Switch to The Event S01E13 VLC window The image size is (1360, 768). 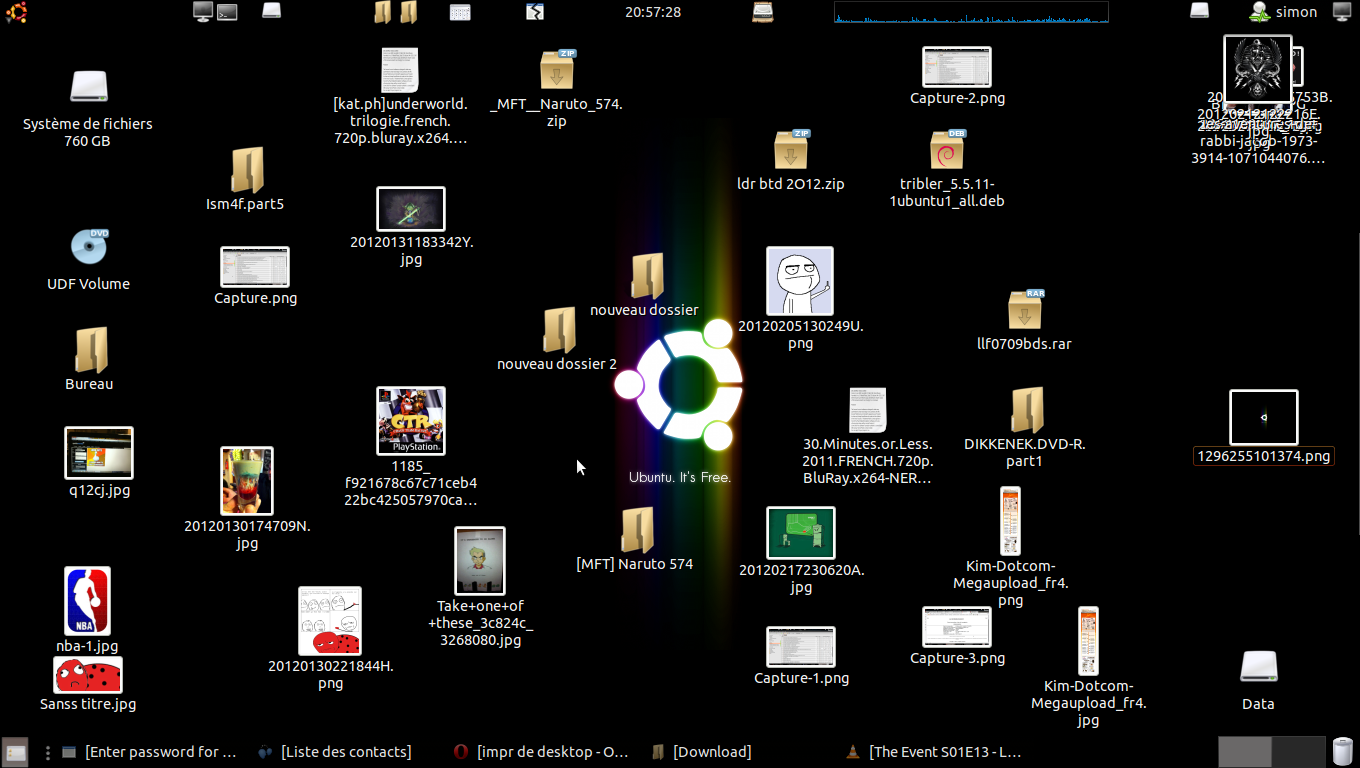[x=934, y=752]
